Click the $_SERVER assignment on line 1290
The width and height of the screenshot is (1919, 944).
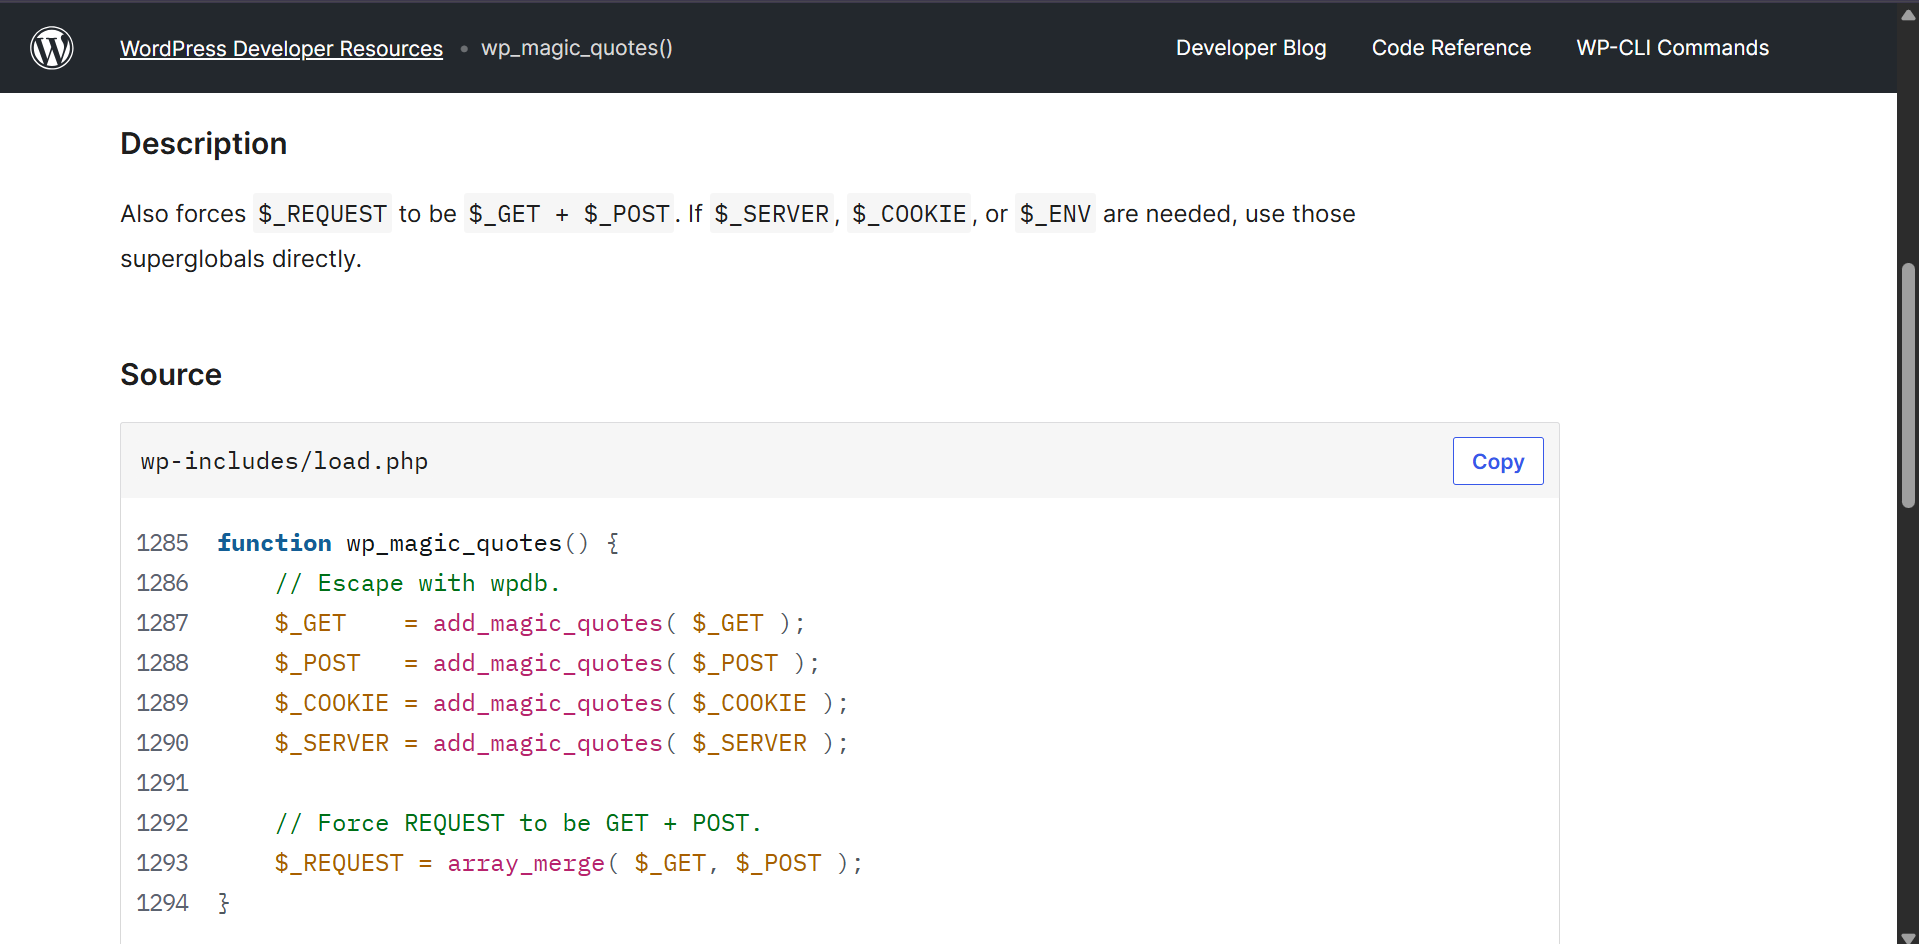point(561,743)
